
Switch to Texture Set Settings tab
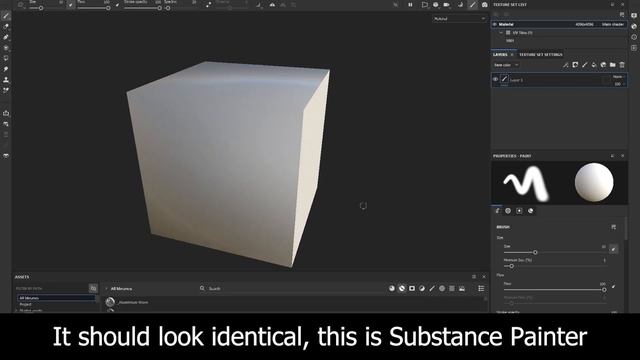[540, 54]
